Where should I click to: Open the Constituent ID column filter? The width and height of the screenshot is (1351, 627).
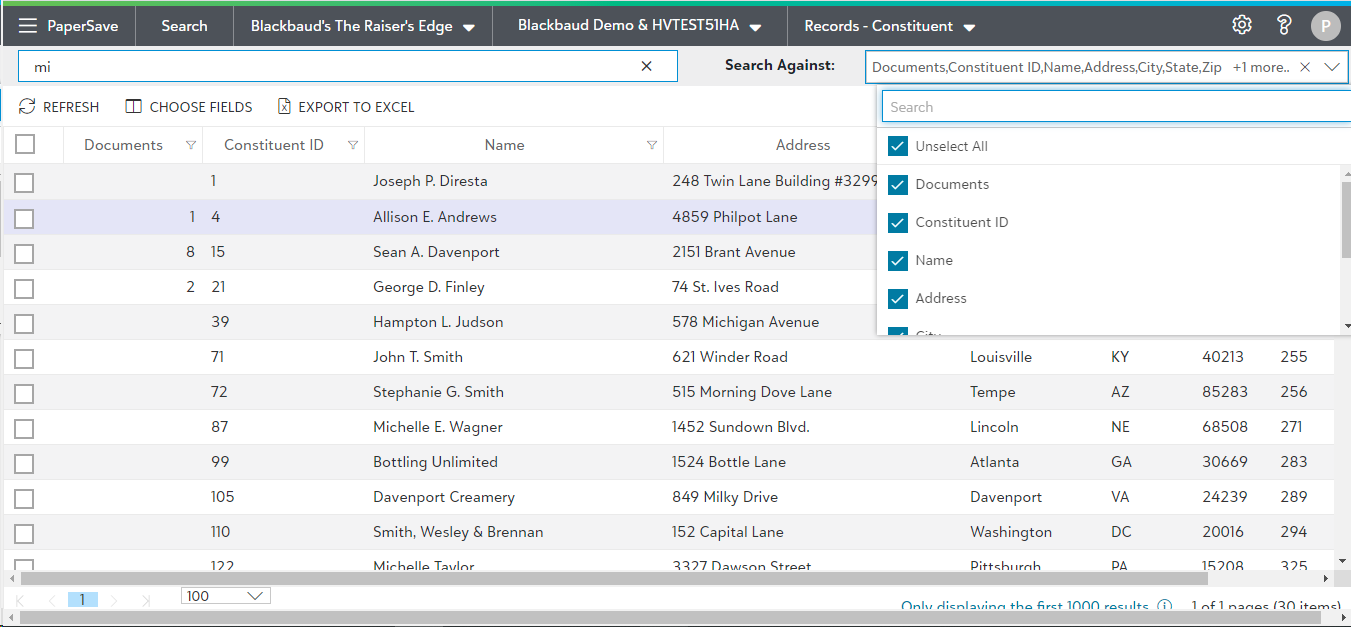tap(352, 146)
